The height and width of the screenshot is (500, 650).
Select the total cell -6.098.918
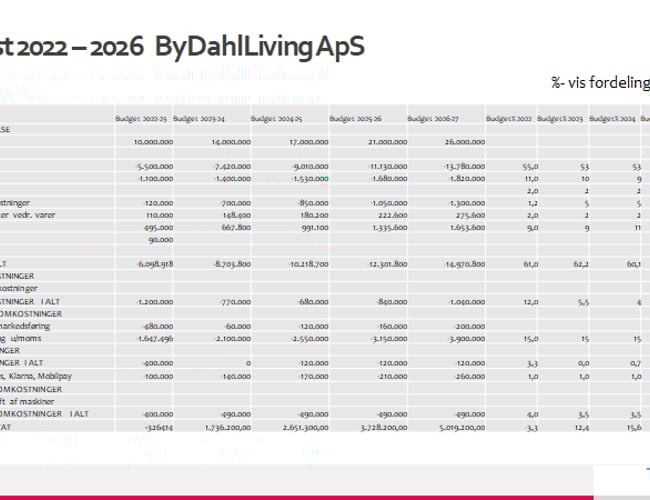153,263
